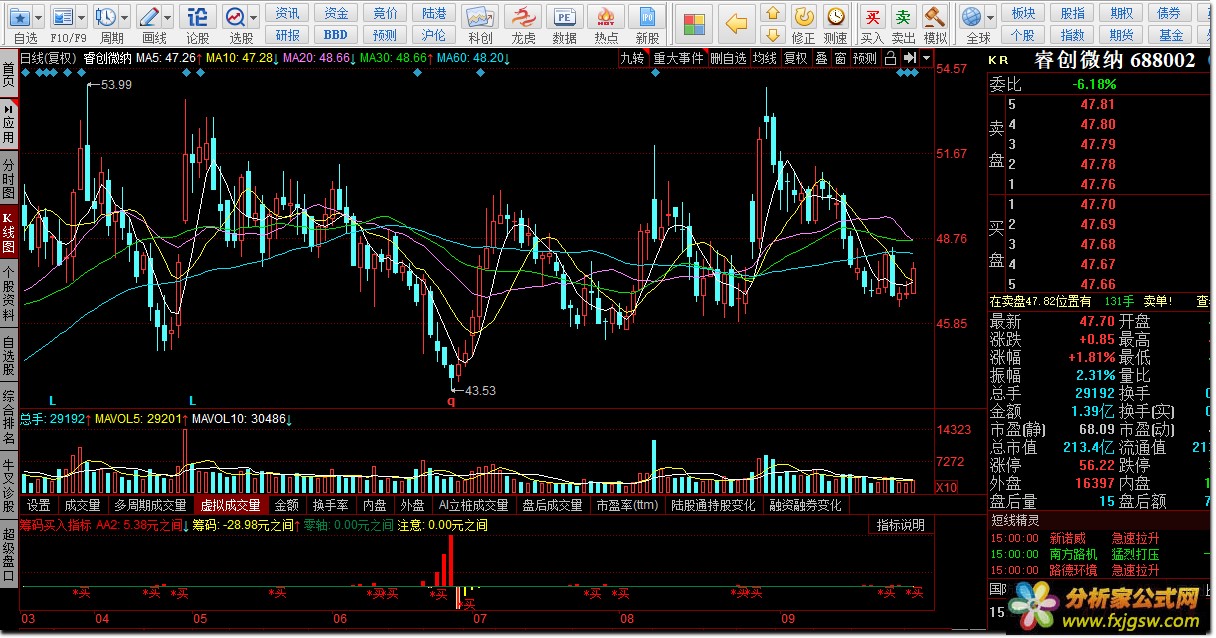
Task: Select the 画线 drawing pencil icon
Action: 148,17
